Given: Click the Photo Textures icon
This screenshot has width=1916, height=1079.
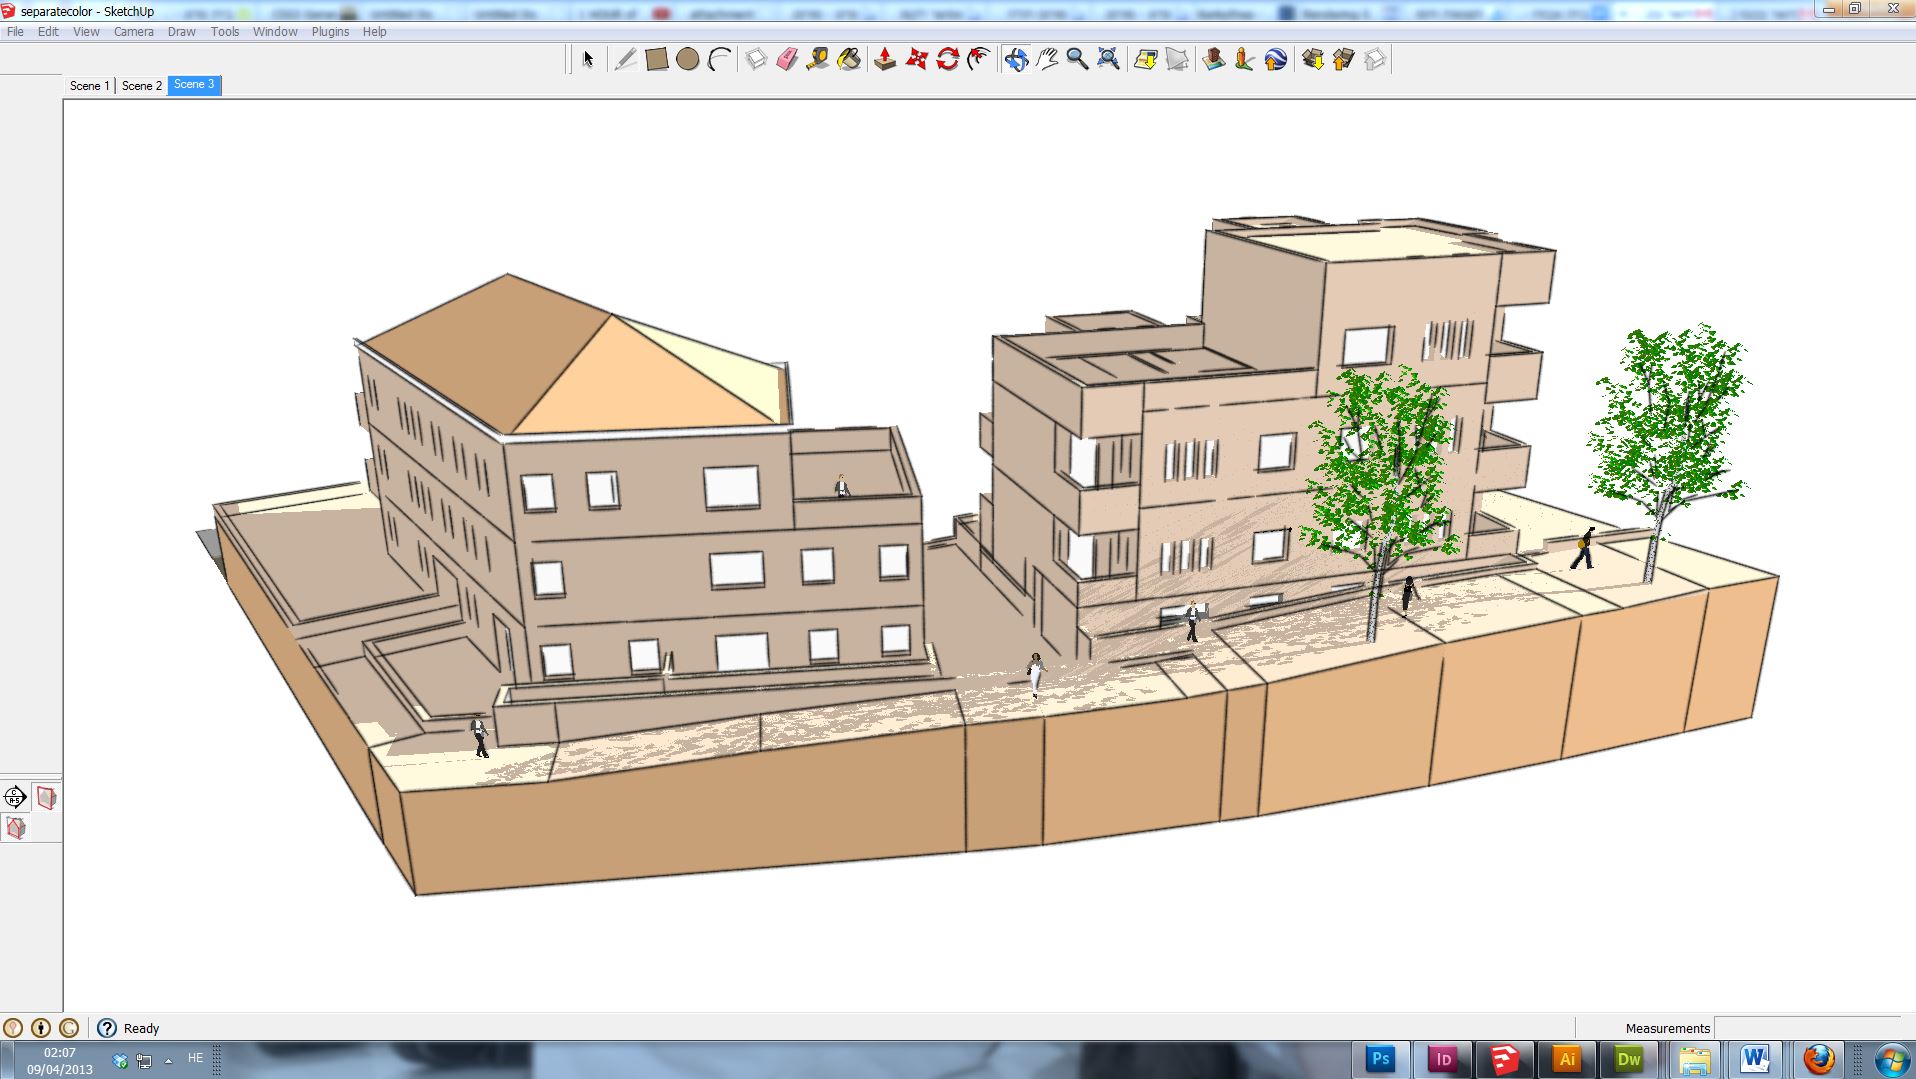Looking at the screenshot, I should pyautogui.click(x=1245, y=59).
